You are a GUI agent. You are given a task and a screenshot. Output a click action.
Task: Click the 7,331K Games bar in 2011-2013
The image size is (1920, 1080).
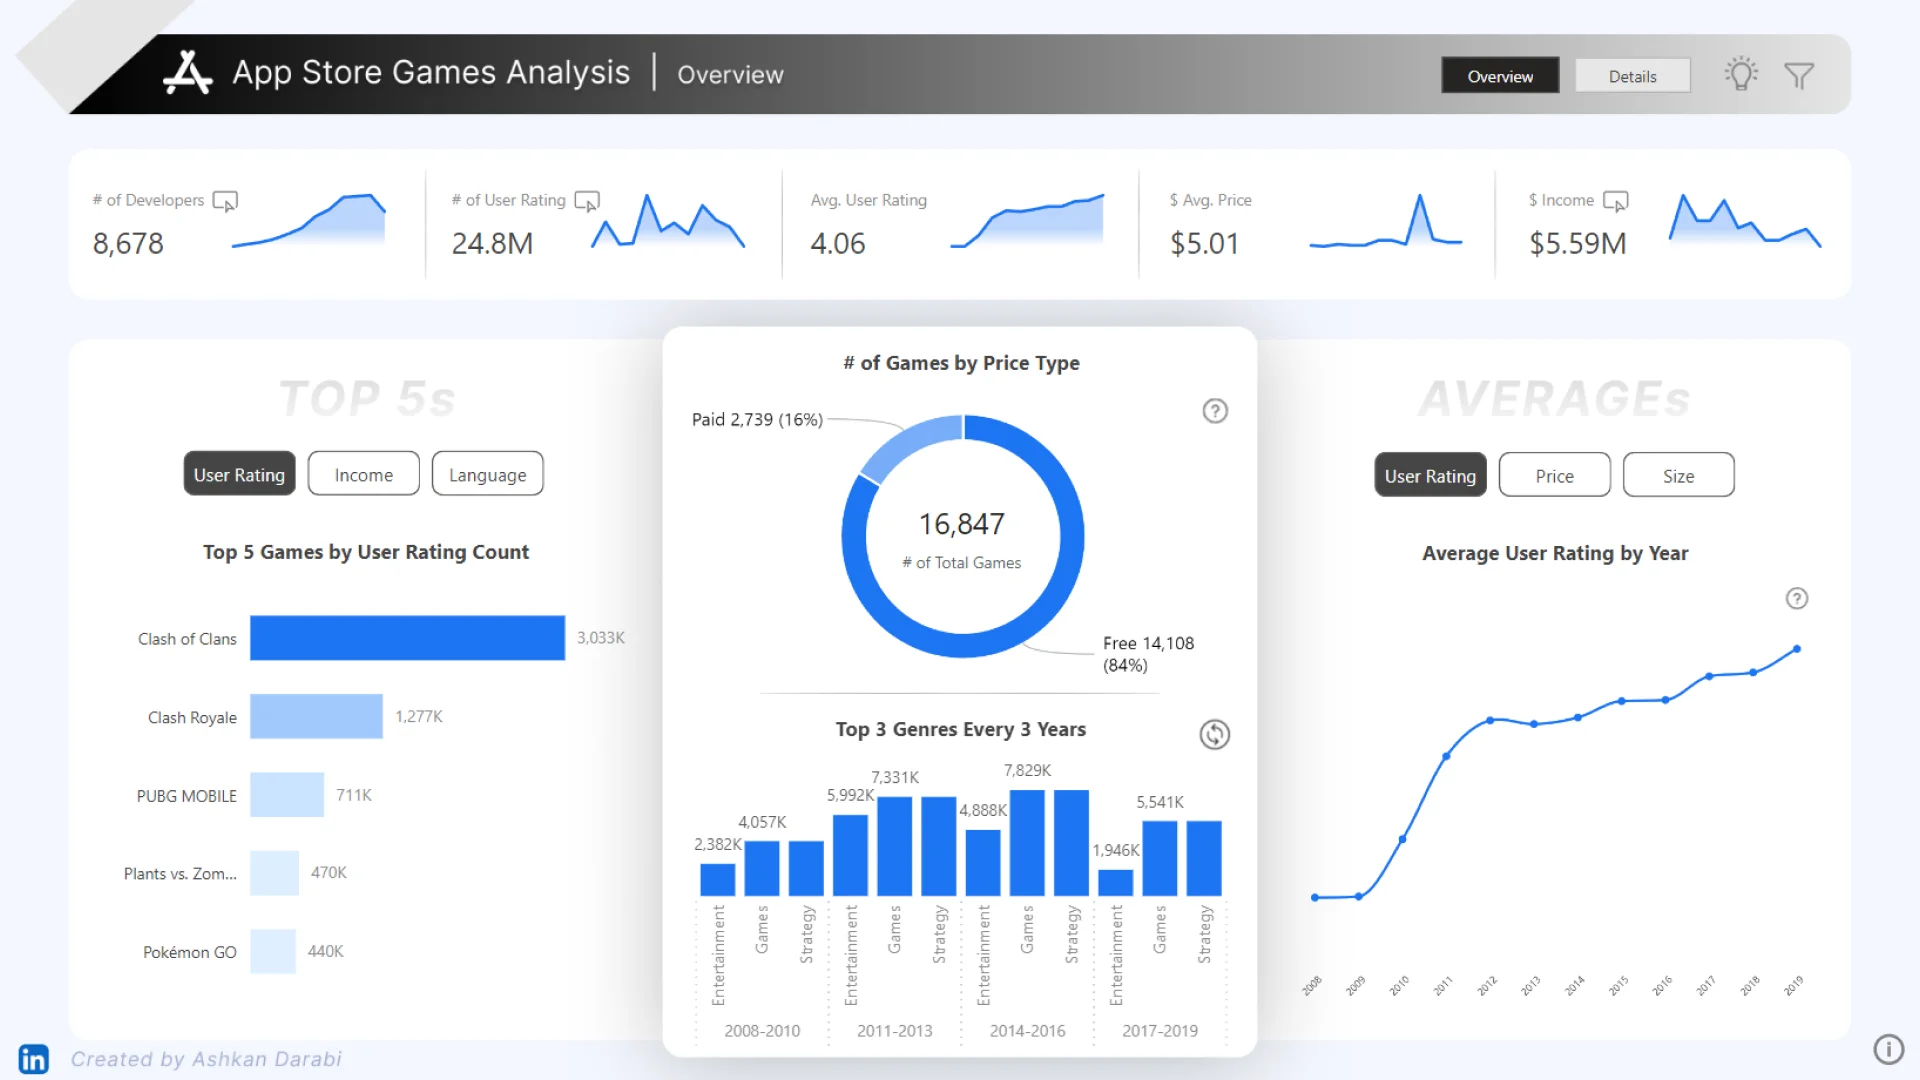pos(894,846)
